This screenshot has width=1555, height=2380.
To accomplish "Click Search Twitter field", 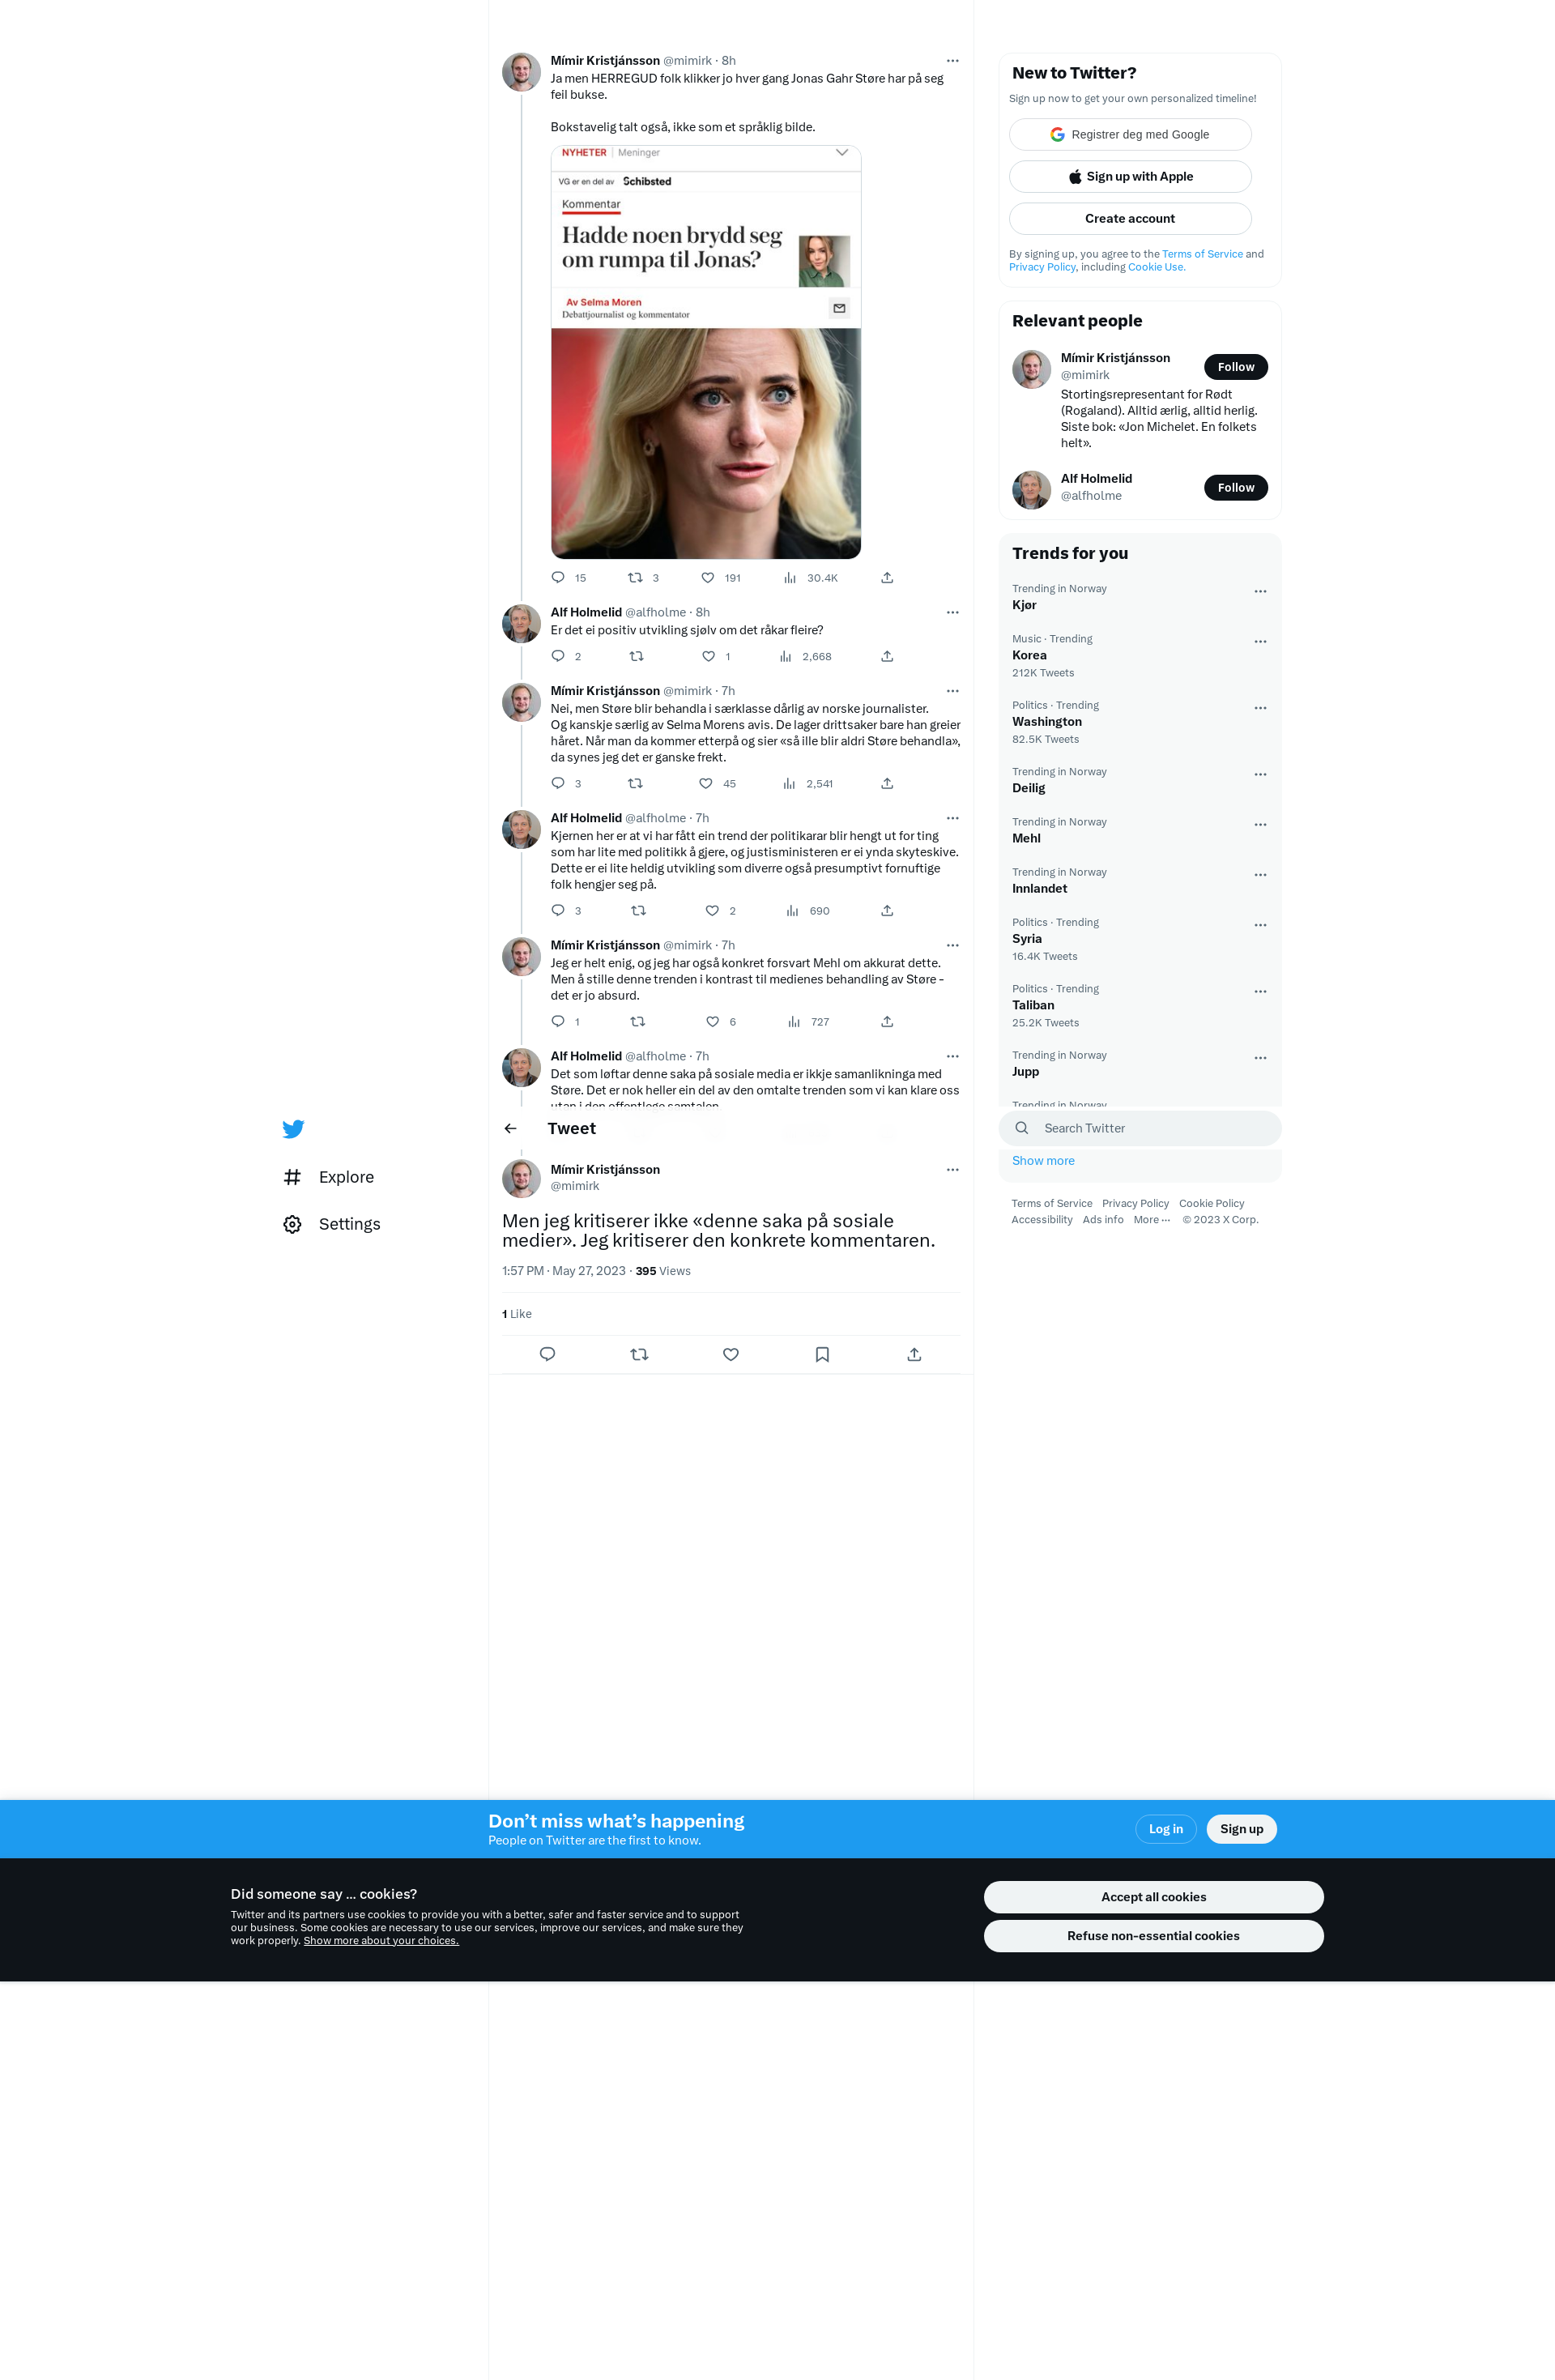I will coord(1140,1128).
